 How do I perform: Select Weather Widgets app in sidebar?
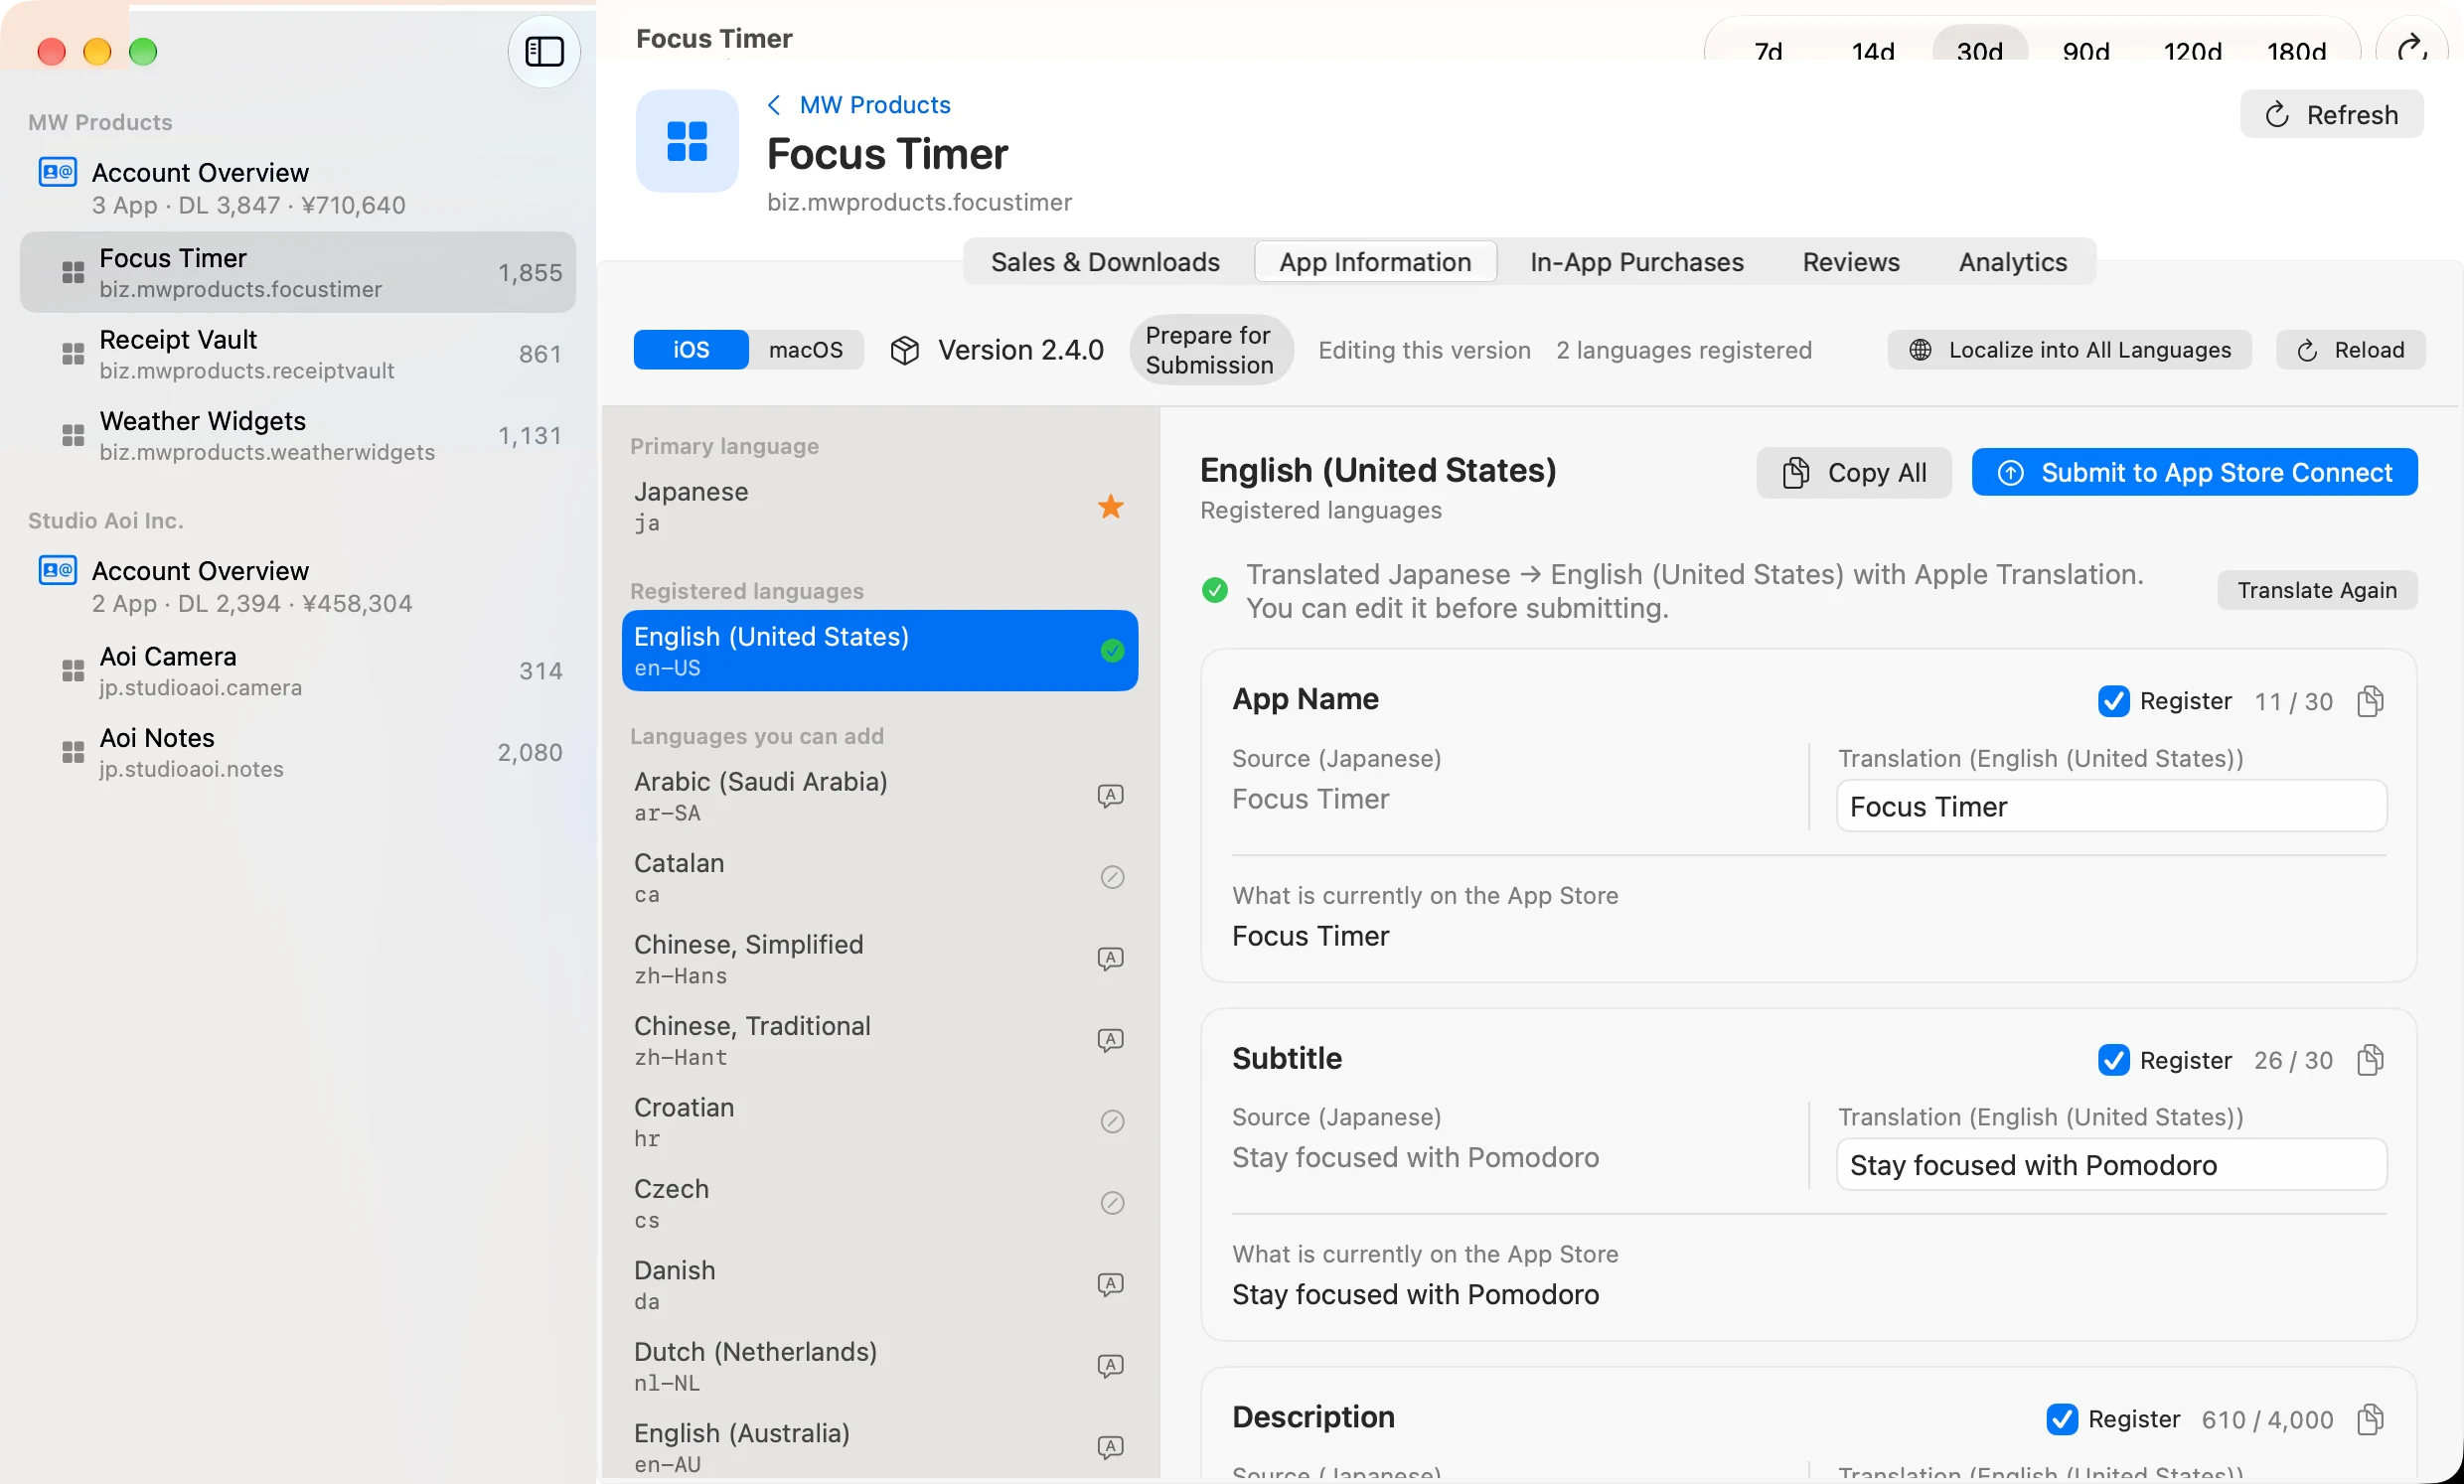[298, 435]
